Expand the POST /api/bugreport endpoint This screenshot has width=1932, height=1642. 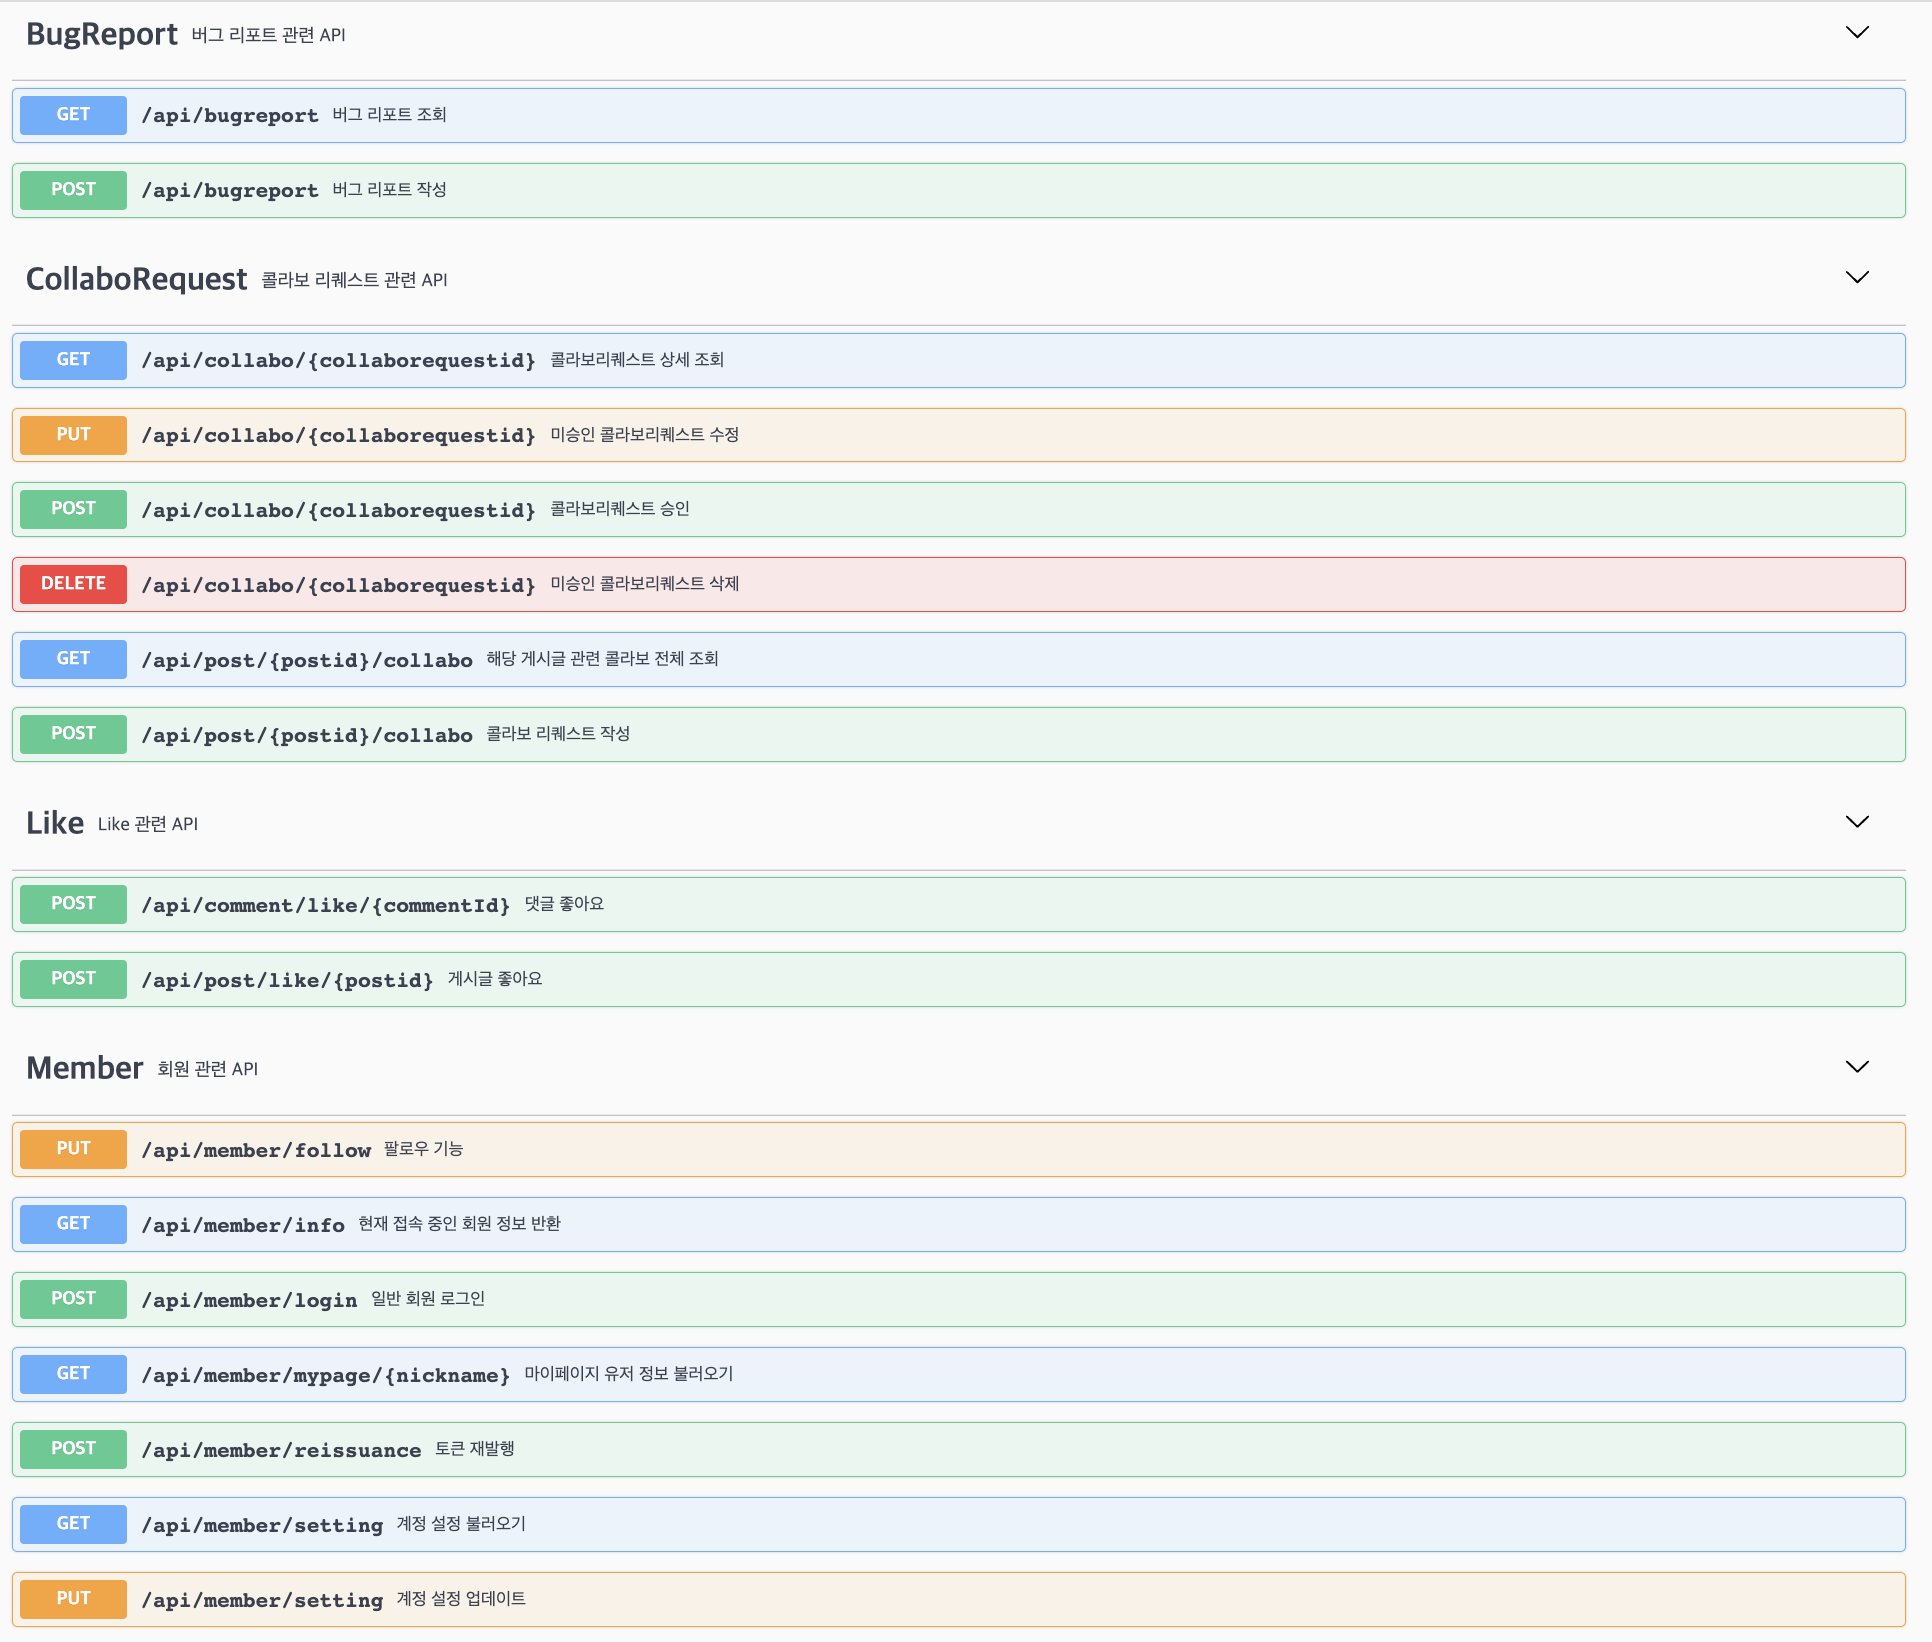click(x=229, y=190)
